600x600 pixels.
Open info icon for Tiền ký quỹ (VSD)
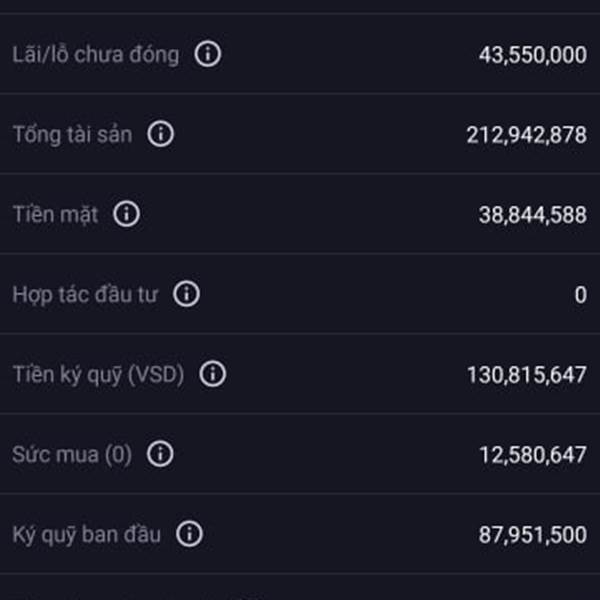pyautogui.click(x=213, y=374)
